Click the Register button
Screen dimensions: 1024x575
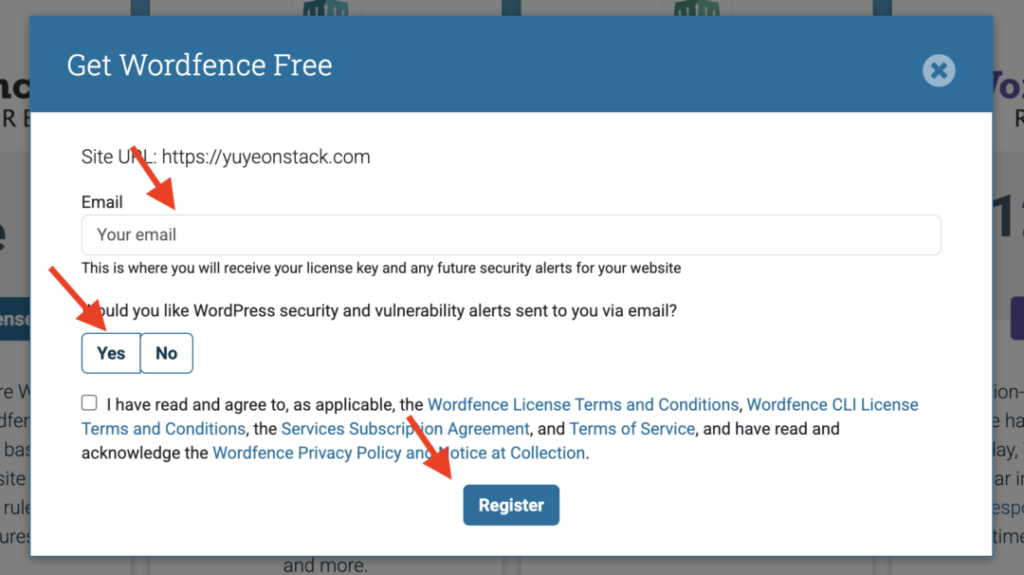coord(511,505)
